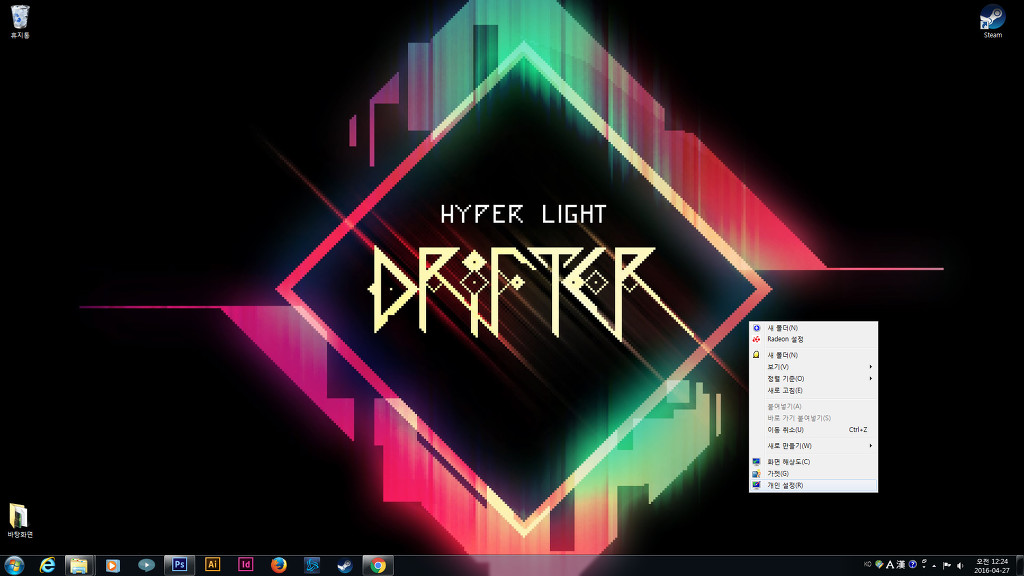This screenshot has height=576, width=1024.
Task: Click the Internet Explorer taskbar icon
Action: tap(47, 565)
